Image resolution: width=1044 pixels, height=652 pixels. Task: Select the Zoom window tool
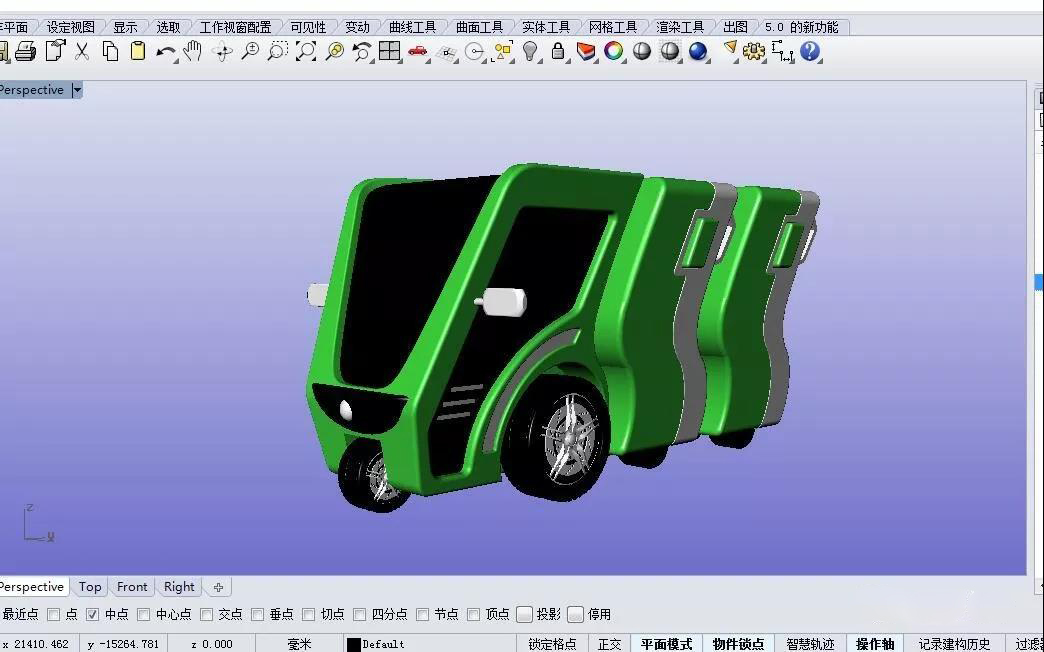pos(277,51)
